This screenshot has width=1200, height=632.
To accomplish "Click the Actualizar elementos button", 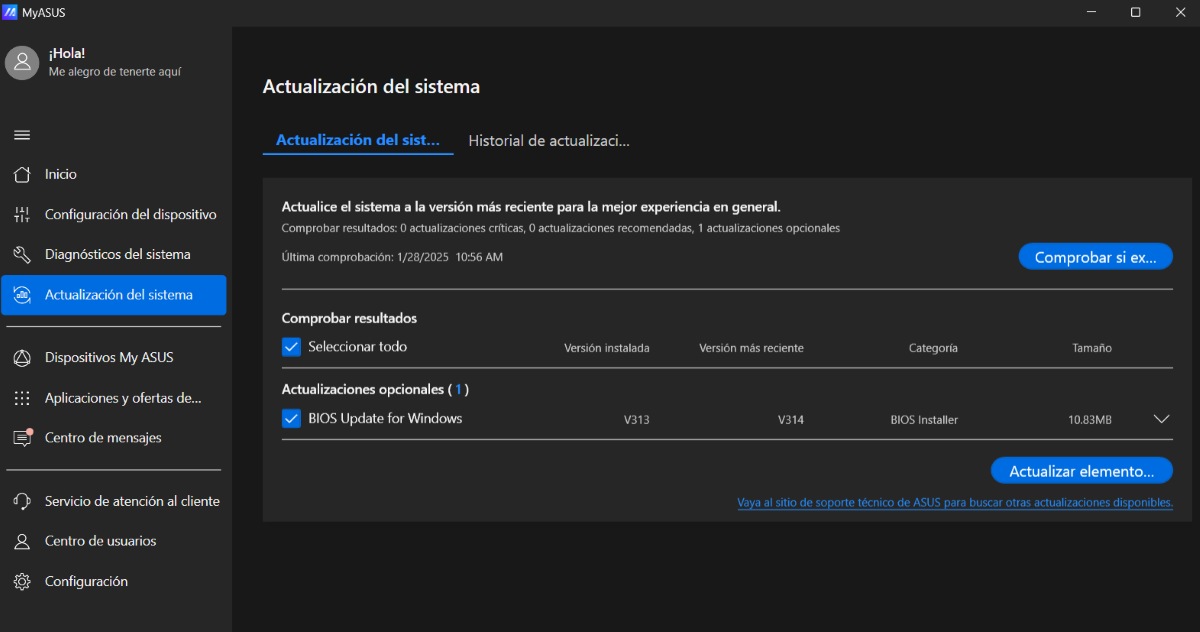I will (x=1081, y=471).
